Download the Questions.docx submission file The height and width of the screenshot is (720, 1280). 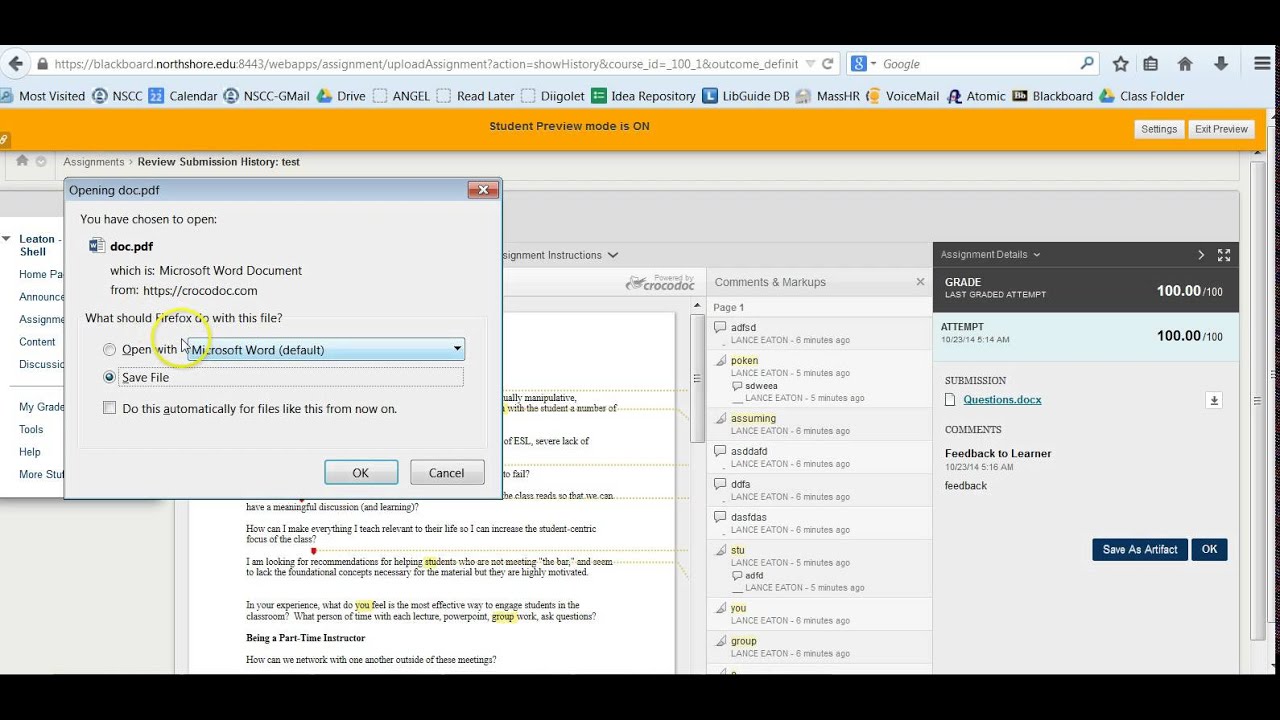[x=1214, y=400]
